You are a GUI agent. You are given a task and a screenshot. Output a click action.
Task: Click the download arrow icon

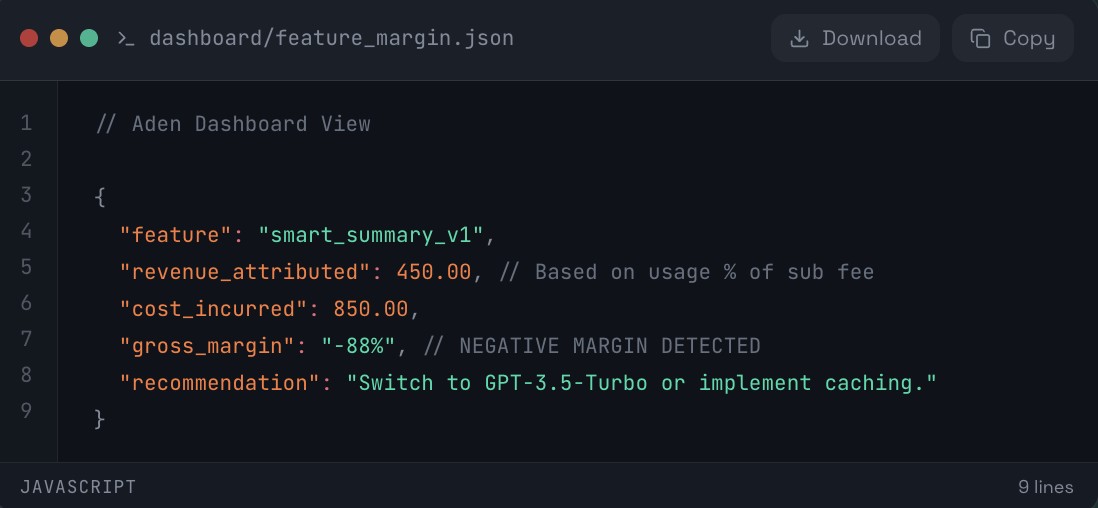[799, 39]
